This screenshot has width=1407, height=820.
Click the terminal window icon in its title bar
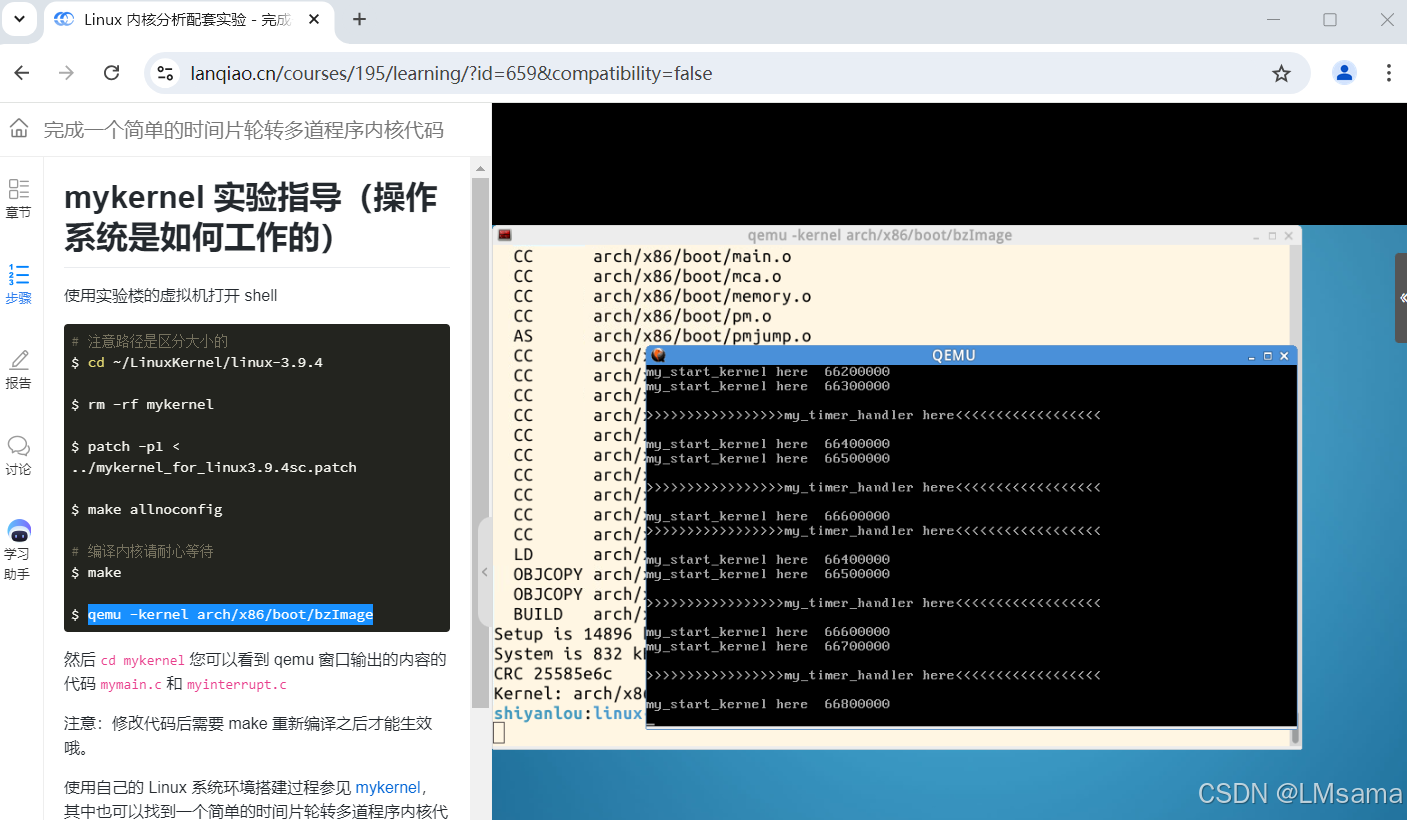pos(505,235)
